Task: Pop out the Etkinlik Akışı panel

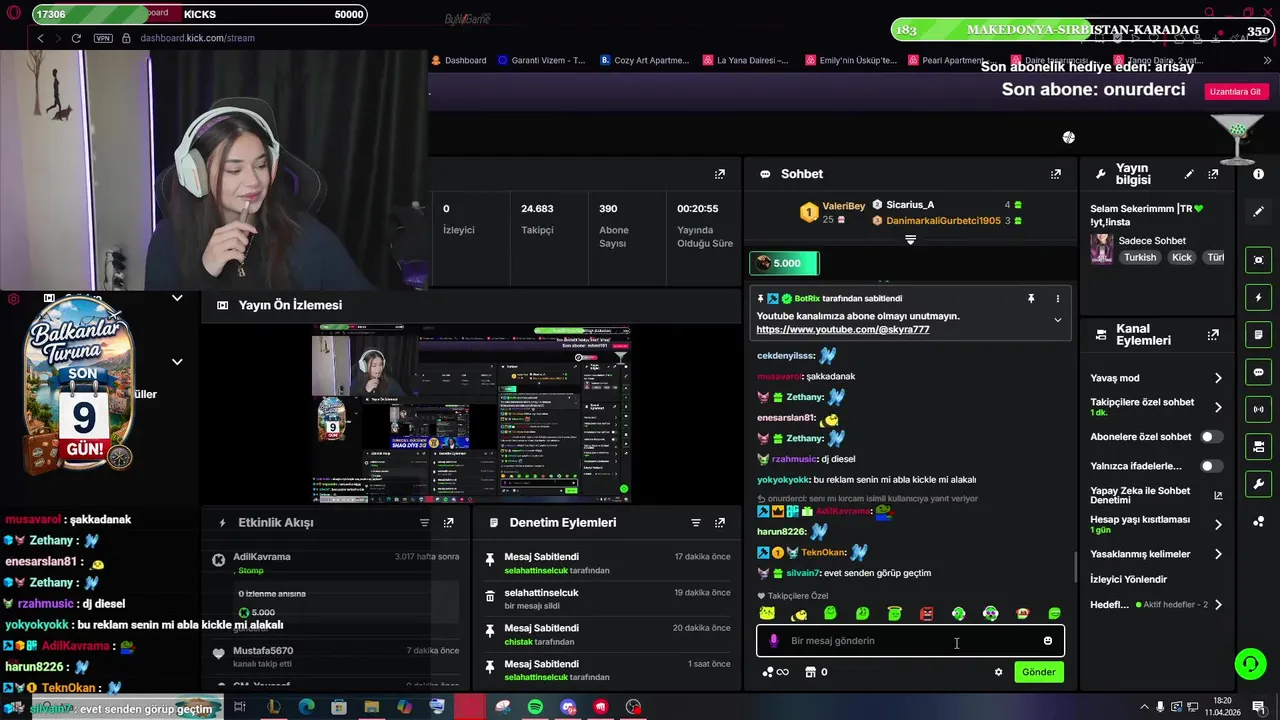Action: 448,523
